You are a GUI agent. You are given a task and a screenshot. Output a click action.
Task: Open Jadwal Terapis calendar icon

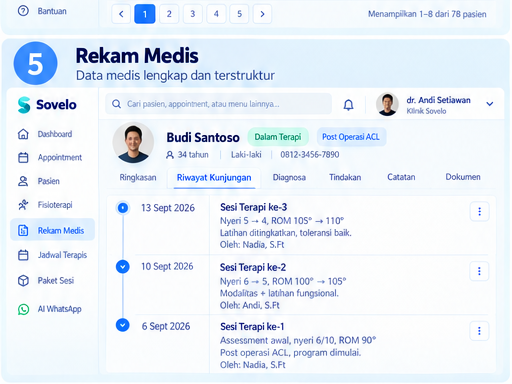tap(23, 255)
